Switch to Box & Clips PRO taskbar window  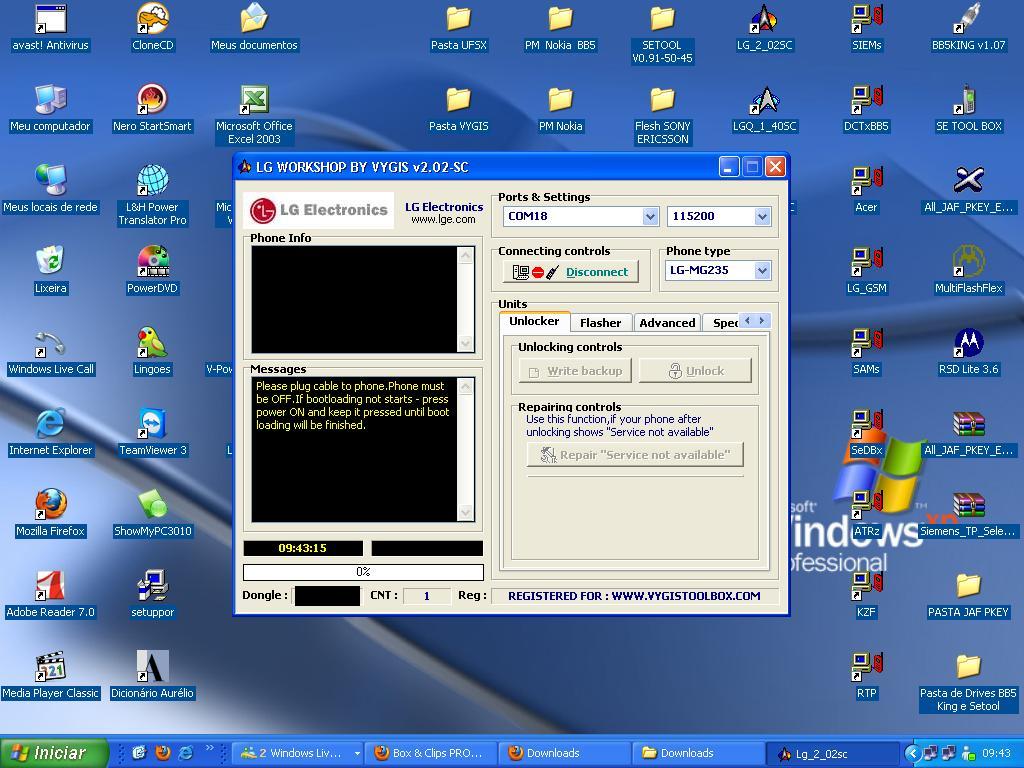coord(430,753)
